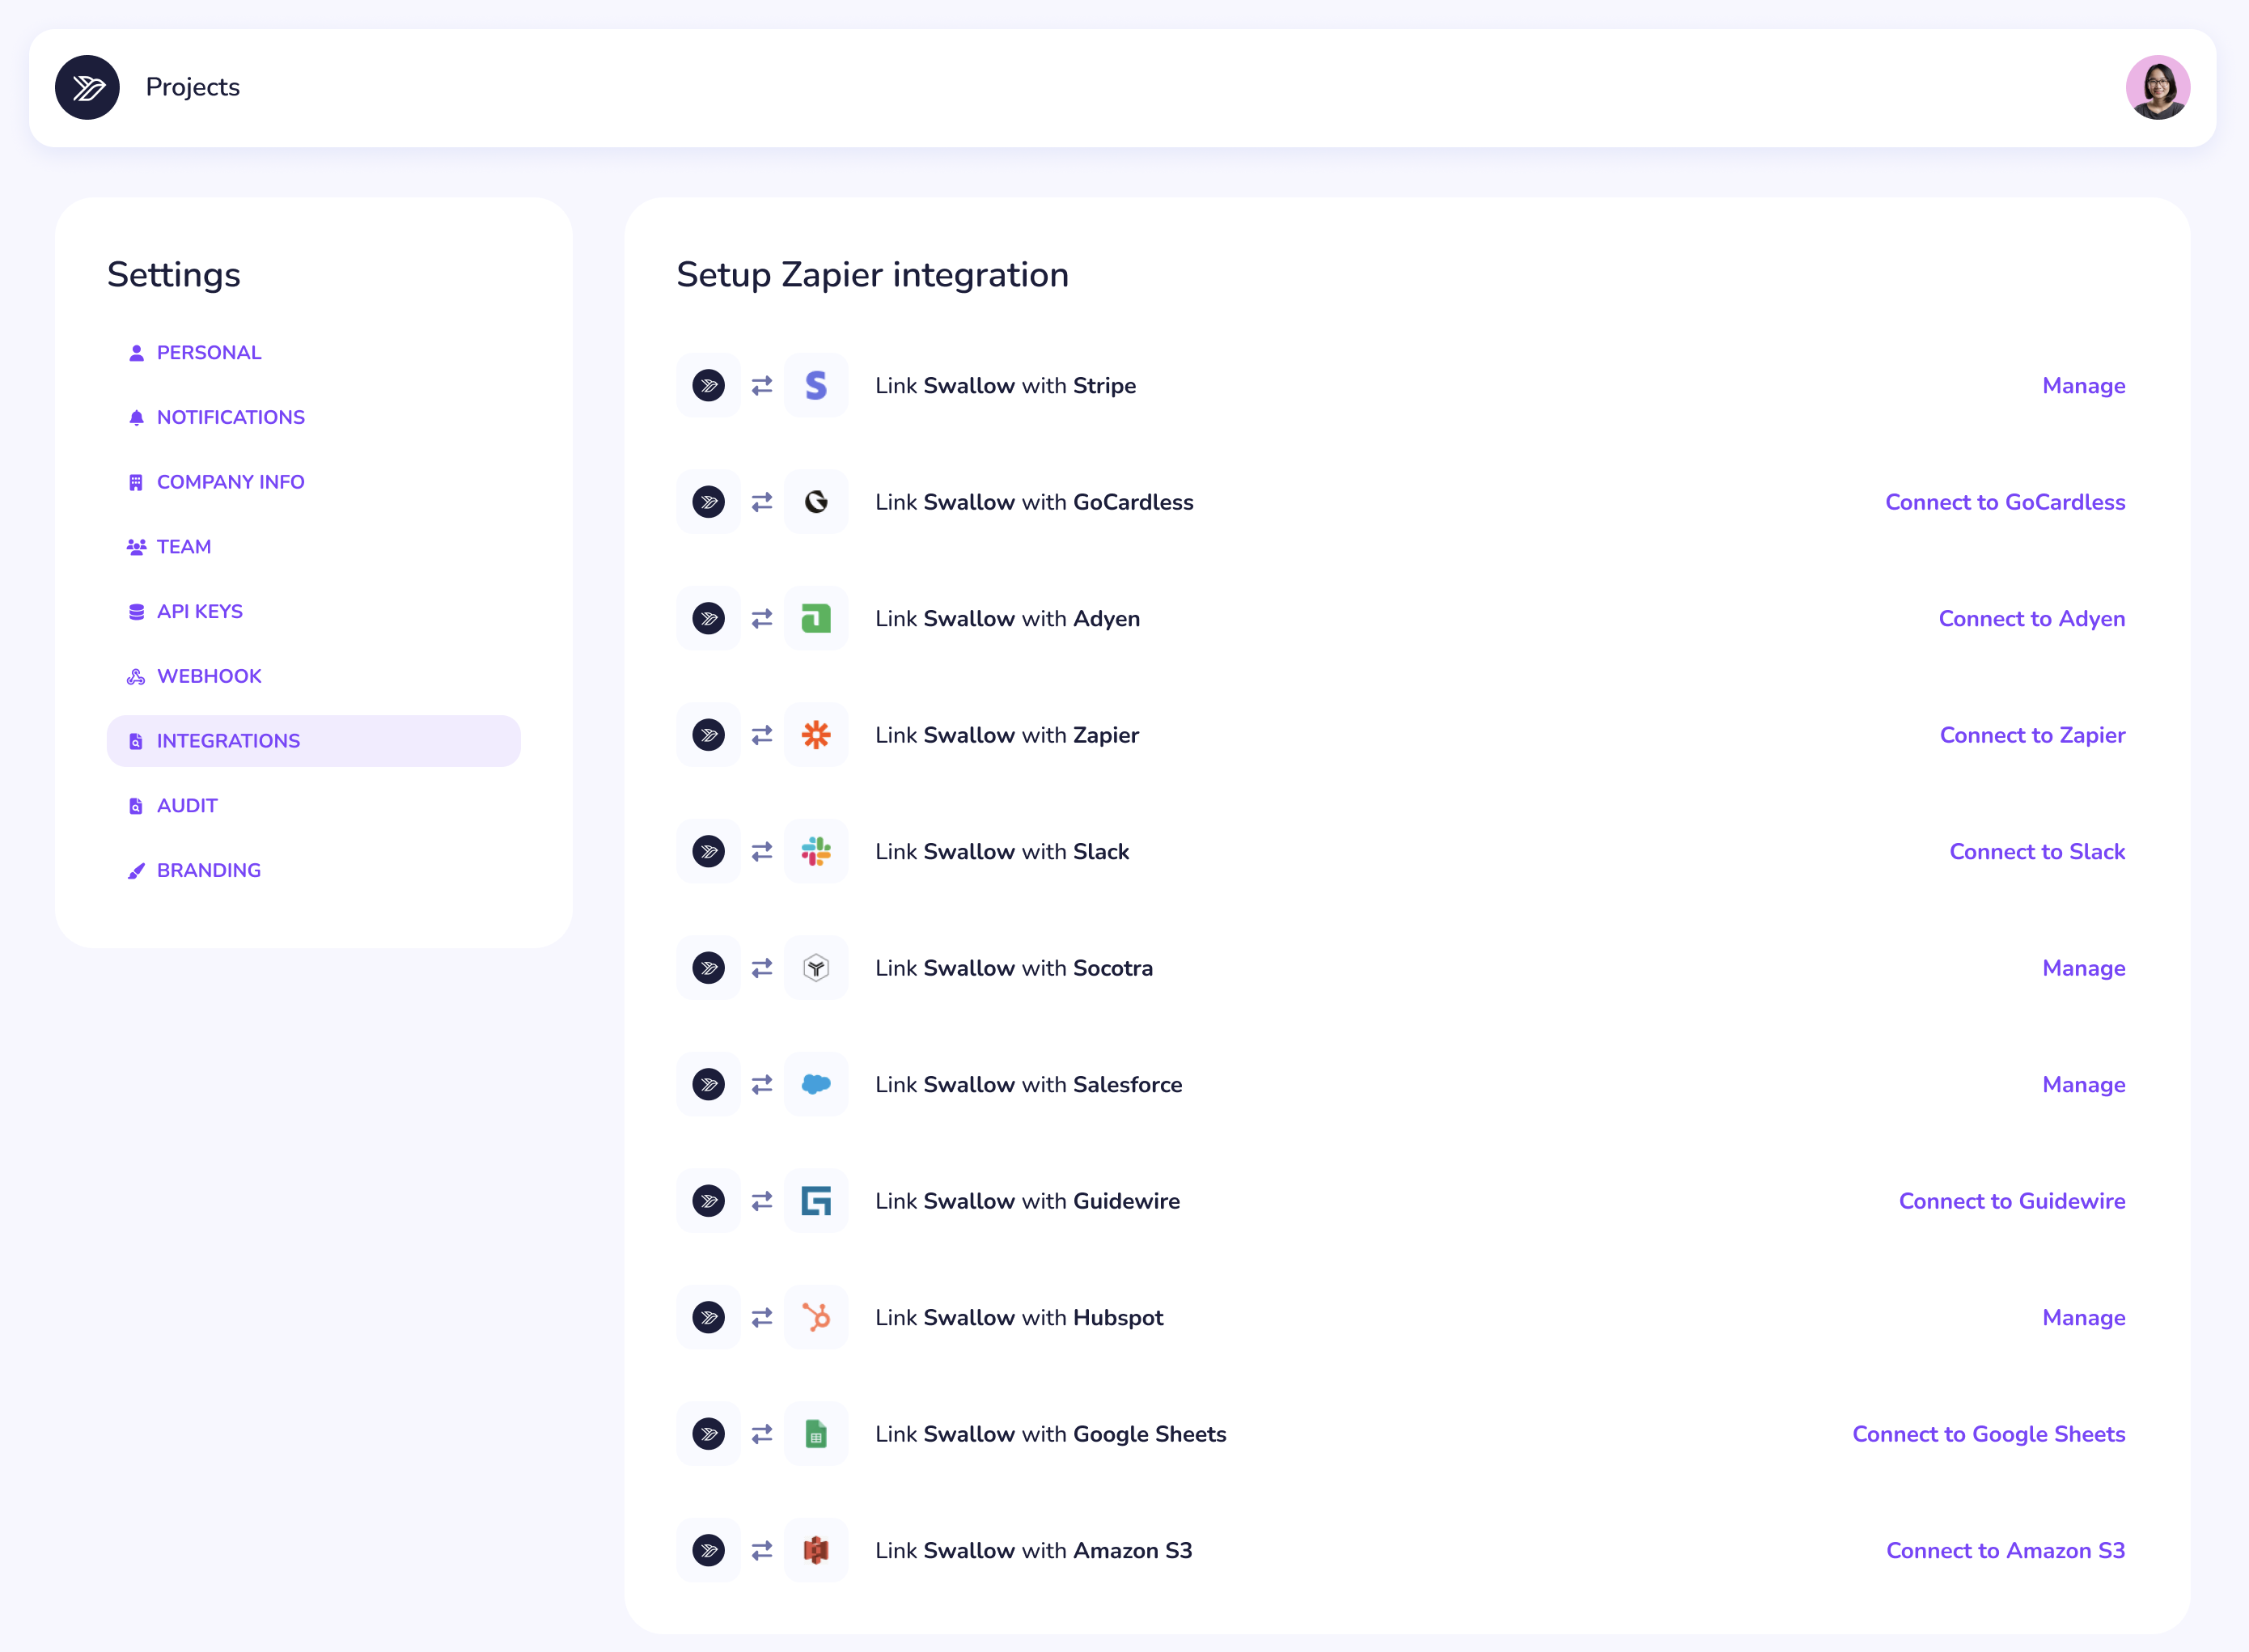Click the GoCardless logo icon
Screen dimensions: 2249x1652
tap(815, 502)
